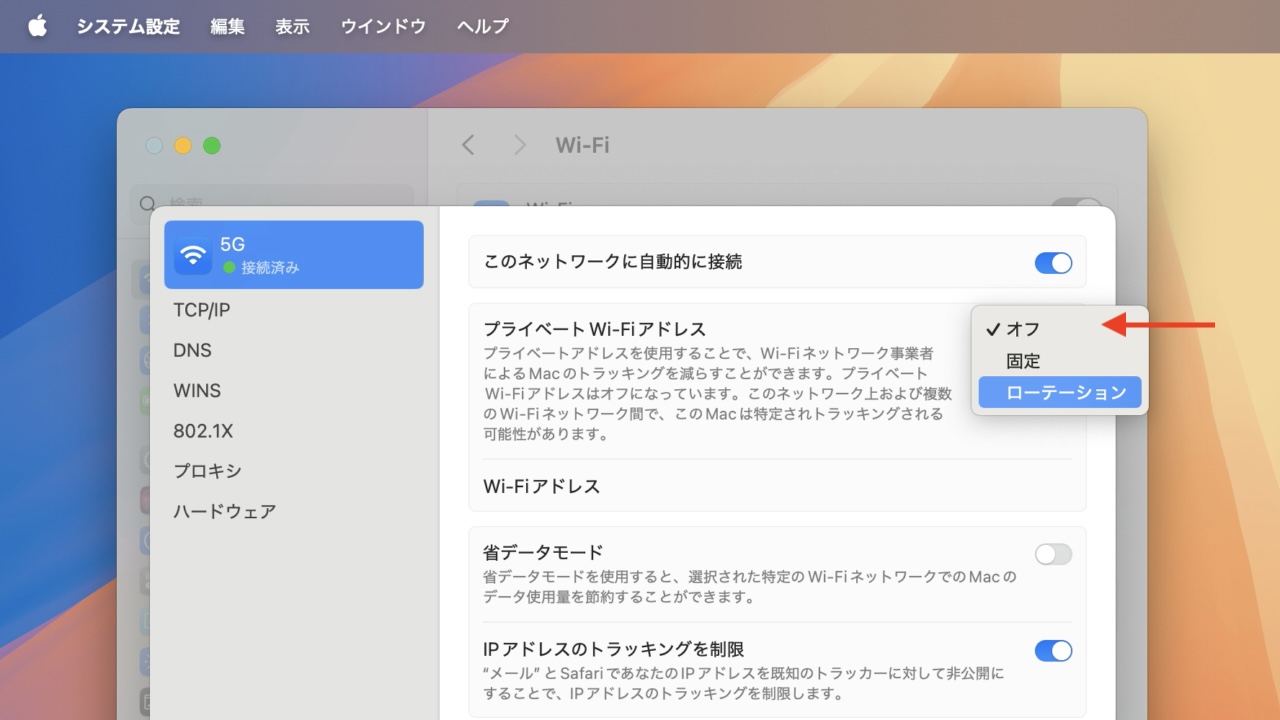Click the 省データモード label
Image resolution: width=1280 pixels, height=720 pixels.
(543, 552)
